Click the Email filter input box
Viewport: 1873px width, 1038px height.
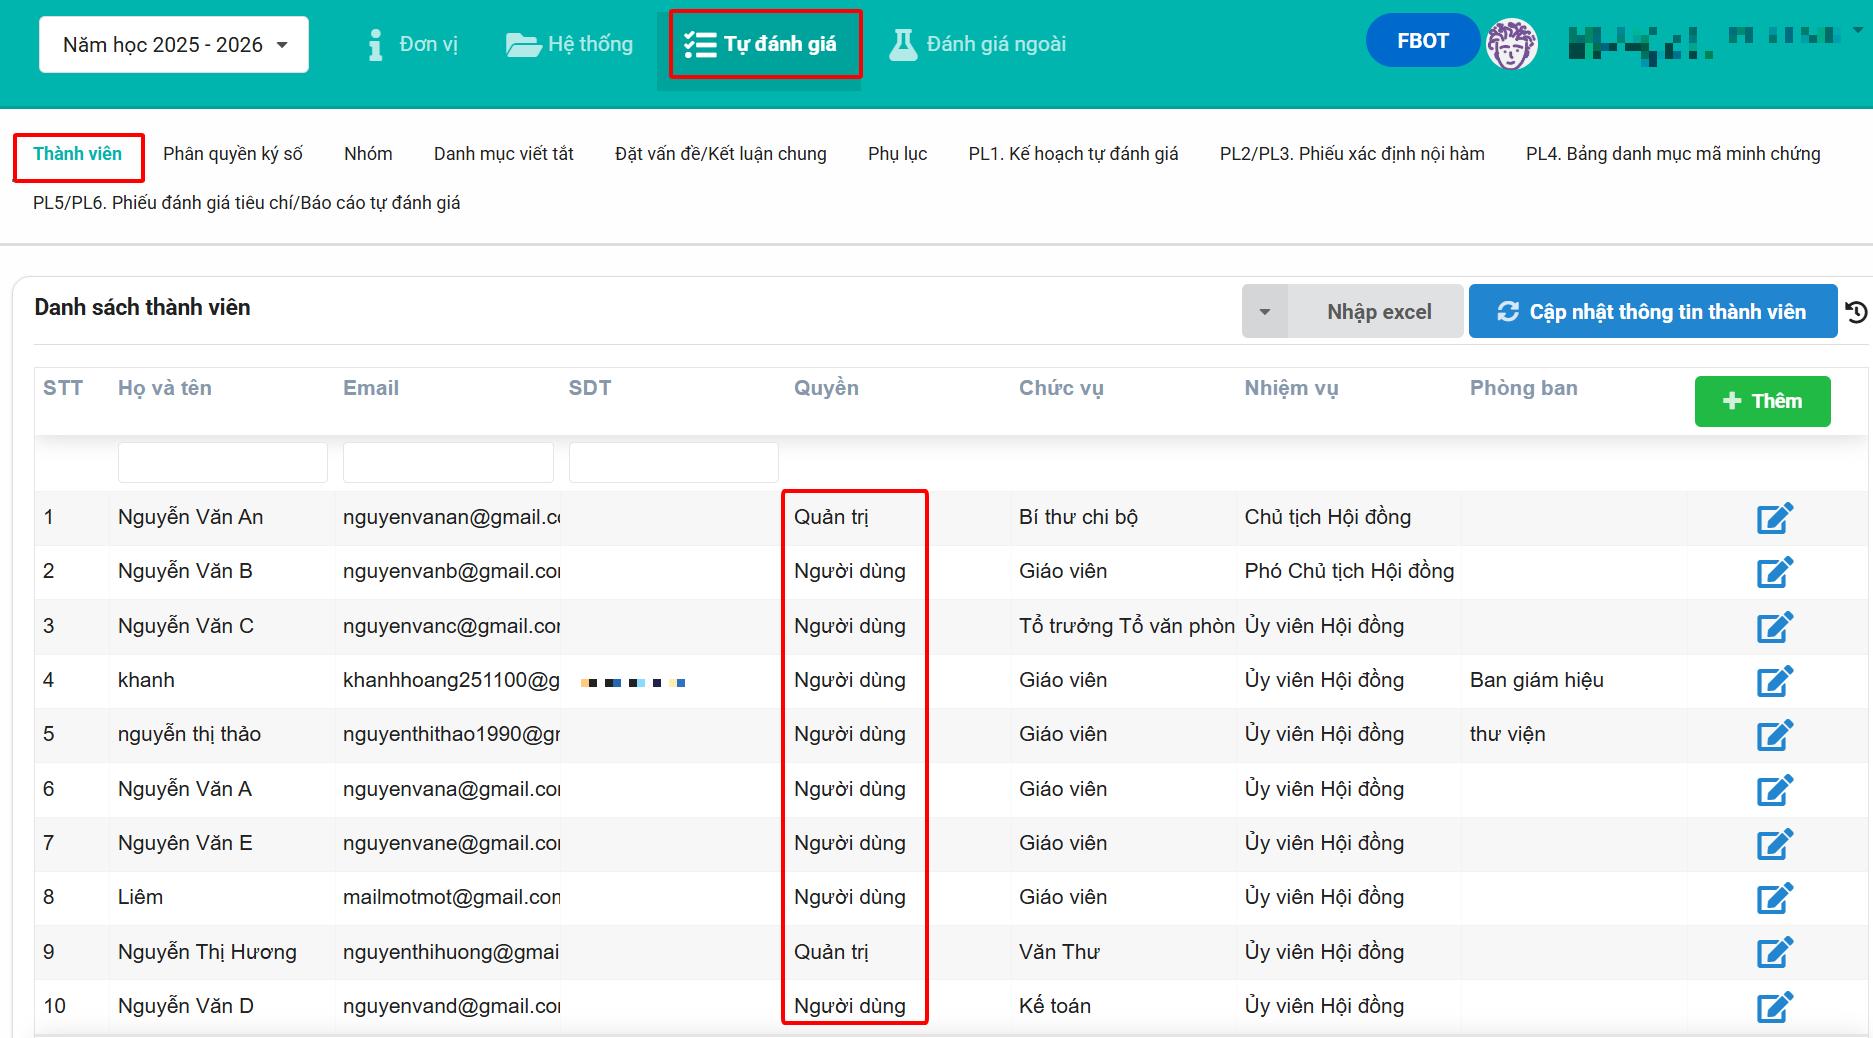click(448, 463)
